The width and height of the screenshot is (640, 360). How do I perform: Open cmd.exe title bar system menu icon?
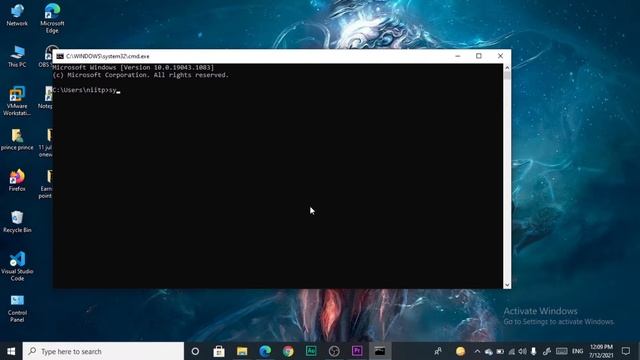pos(60,56)
